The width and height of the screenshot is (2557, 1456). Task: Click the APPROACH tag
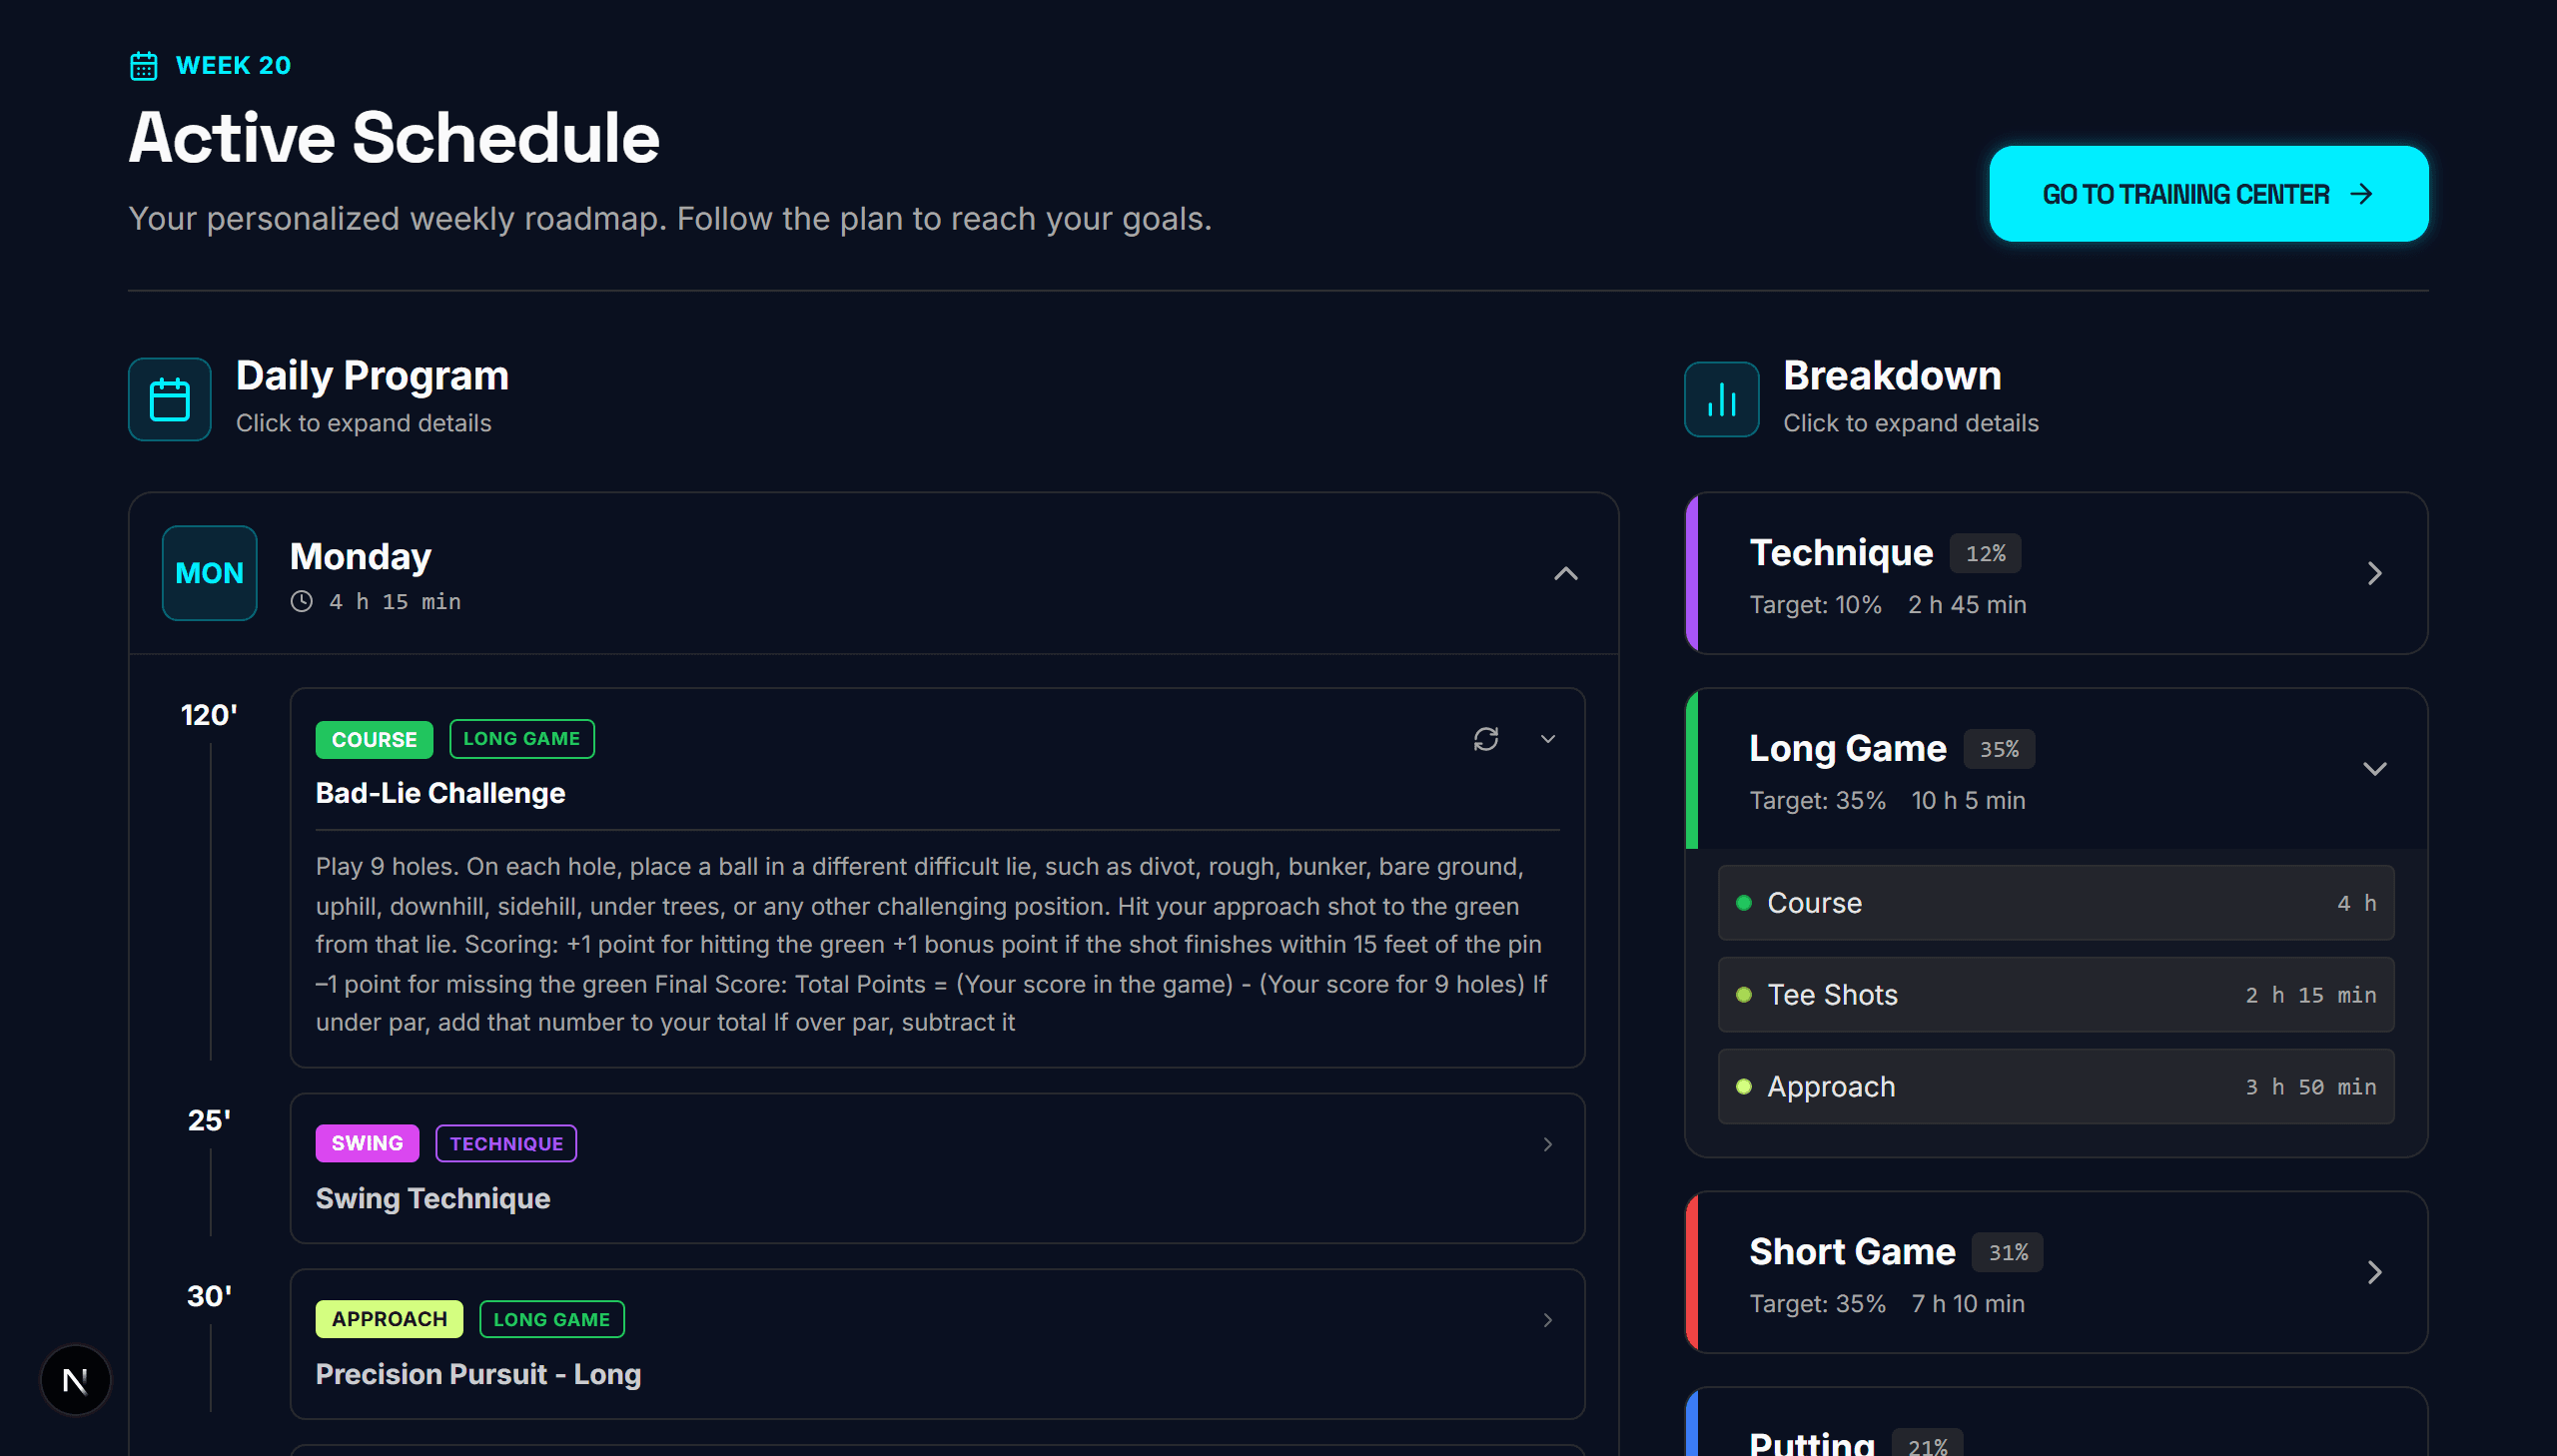coord(389,1318)
